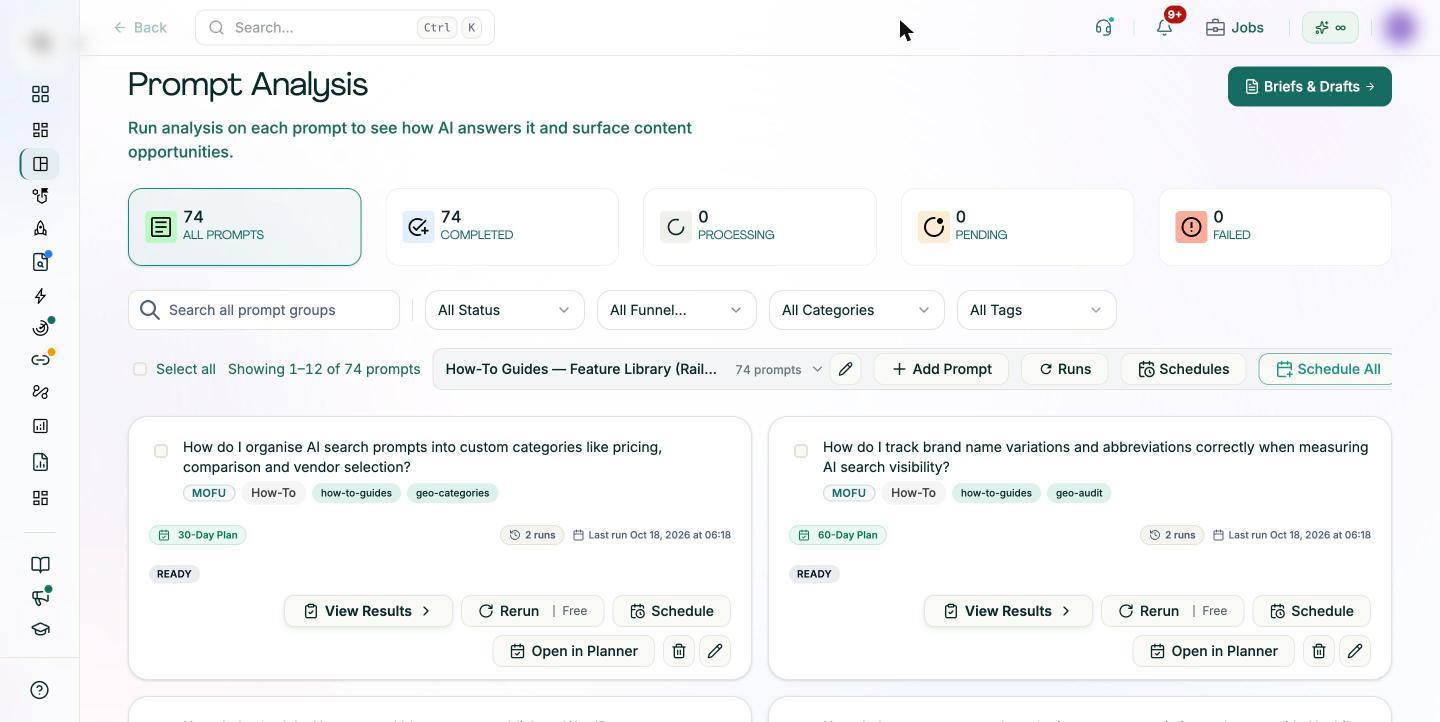This screenshot has width=1440, height=722.
Task: Edit the organise AI search prompts card
Action: click(715, 651)
